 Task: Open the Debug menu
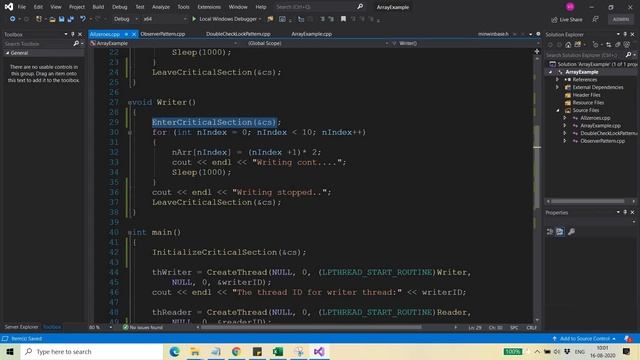click(x=120, y=7)
